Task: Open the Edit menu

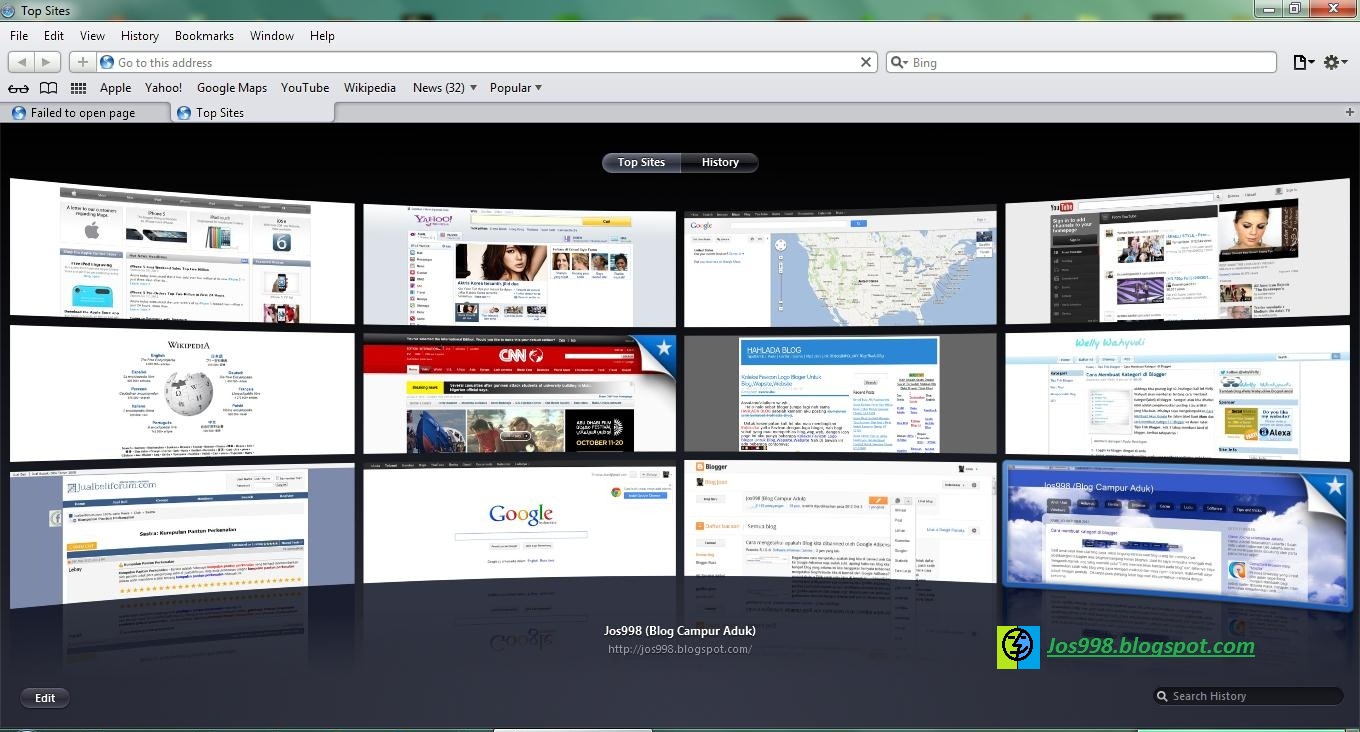Action: (54, 35)
